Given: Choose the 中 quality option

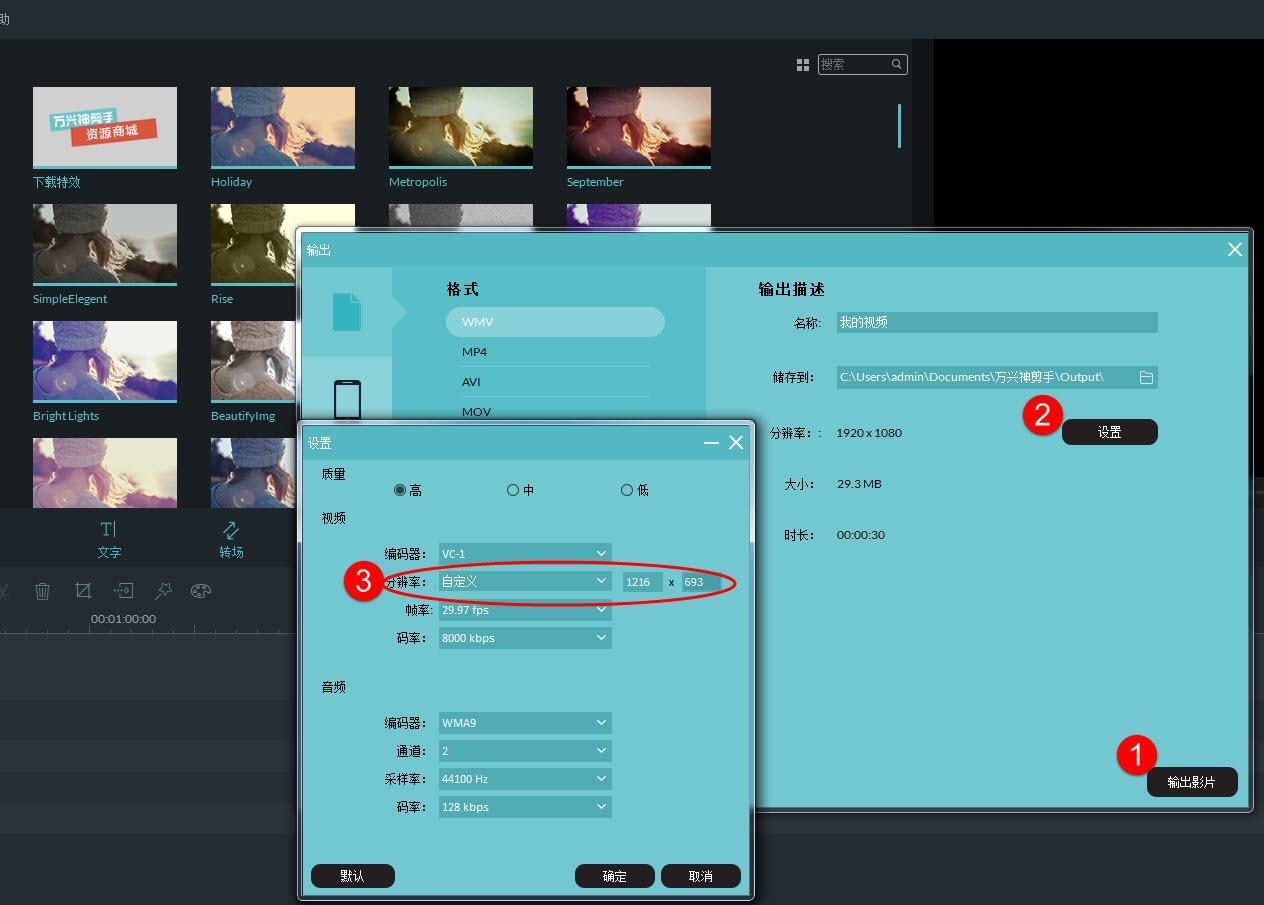Looking at the screenshot, I should click(513, 489).
